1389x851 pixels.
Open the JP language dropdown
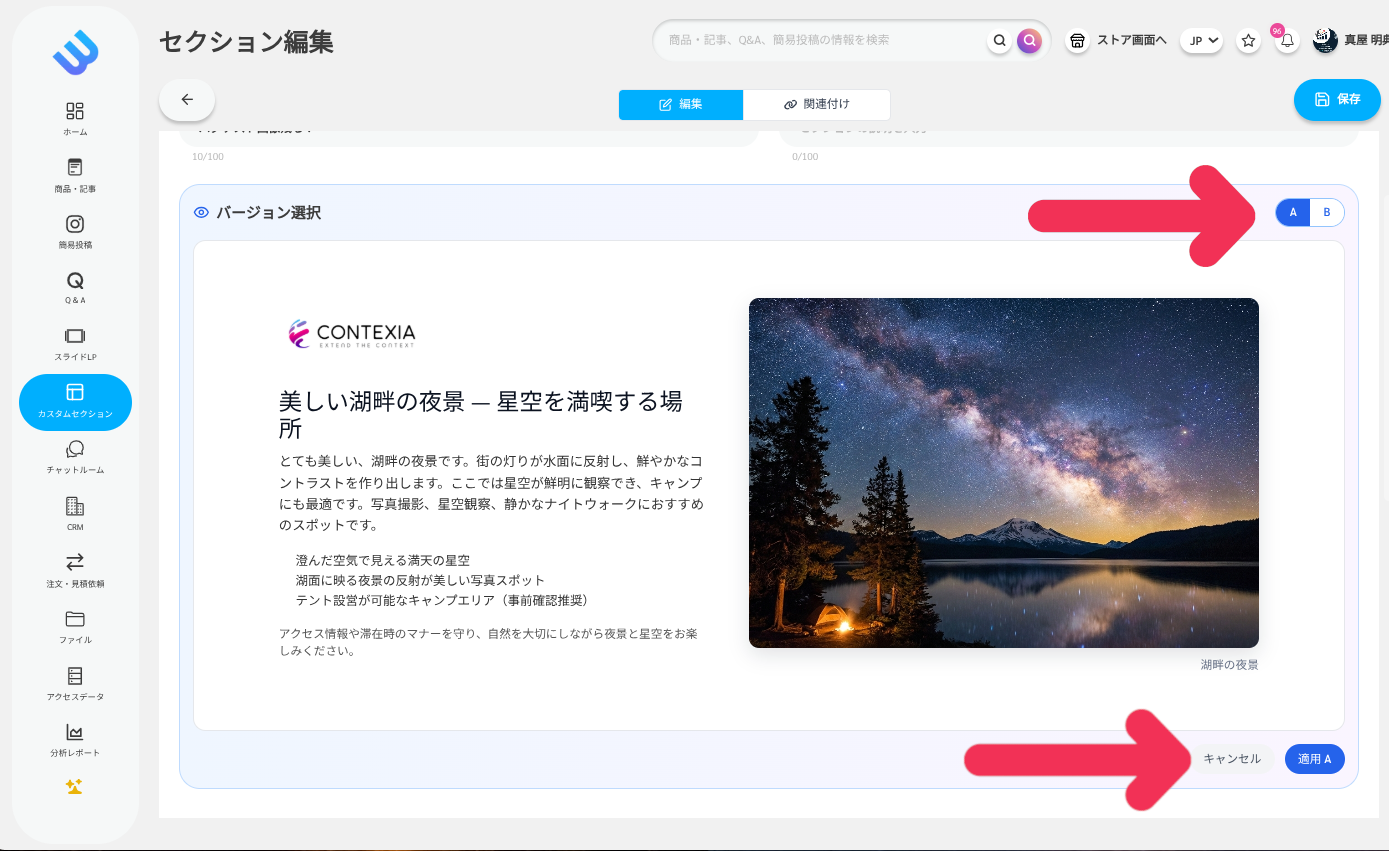click(x=1201, y=40)
